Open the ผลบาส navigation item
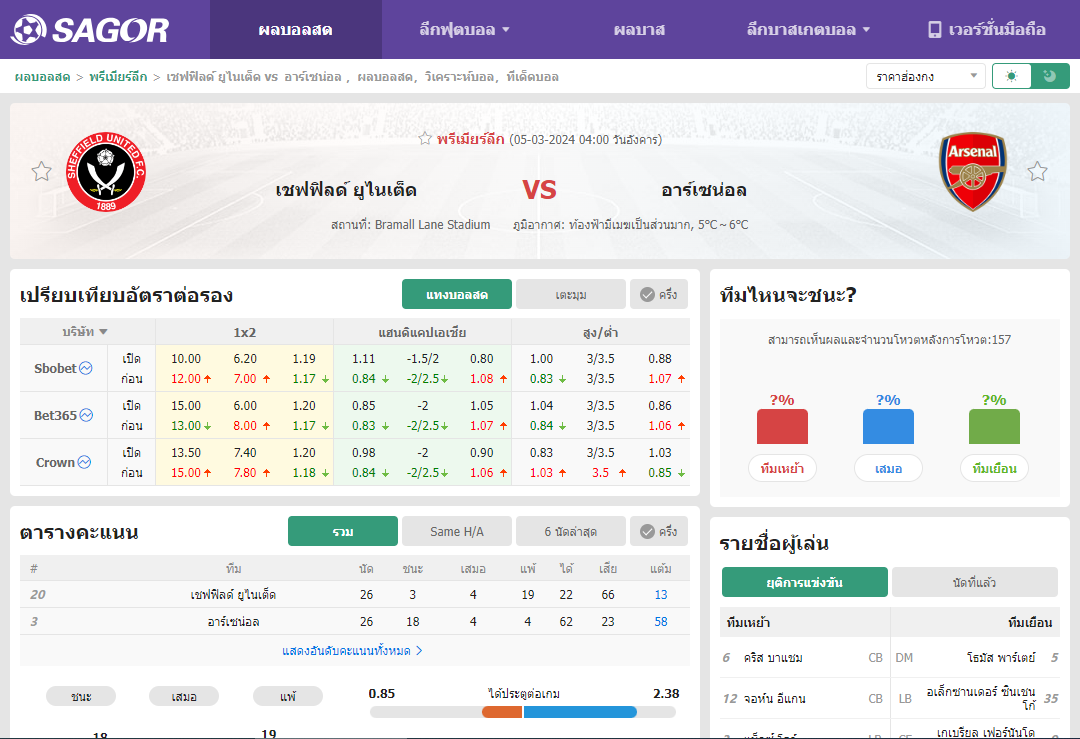Image resolution: width=1080 pixels, height=739 pixels. (638, 30)
